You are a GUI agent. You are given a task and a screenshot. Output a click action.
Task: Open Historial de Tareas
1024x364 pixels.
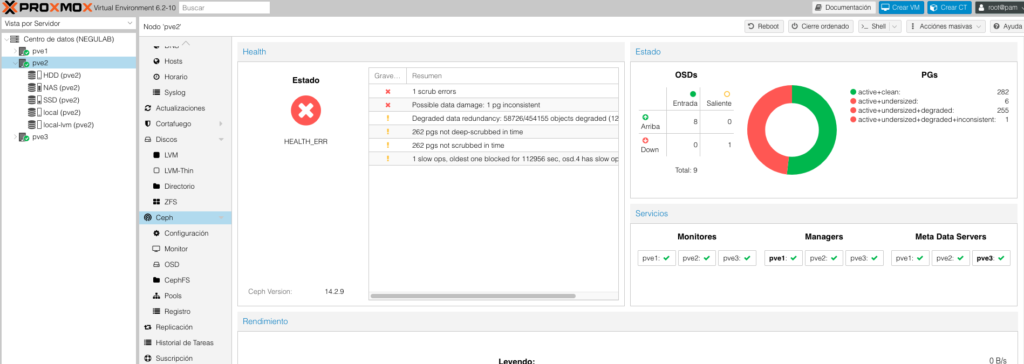(184, 342)
